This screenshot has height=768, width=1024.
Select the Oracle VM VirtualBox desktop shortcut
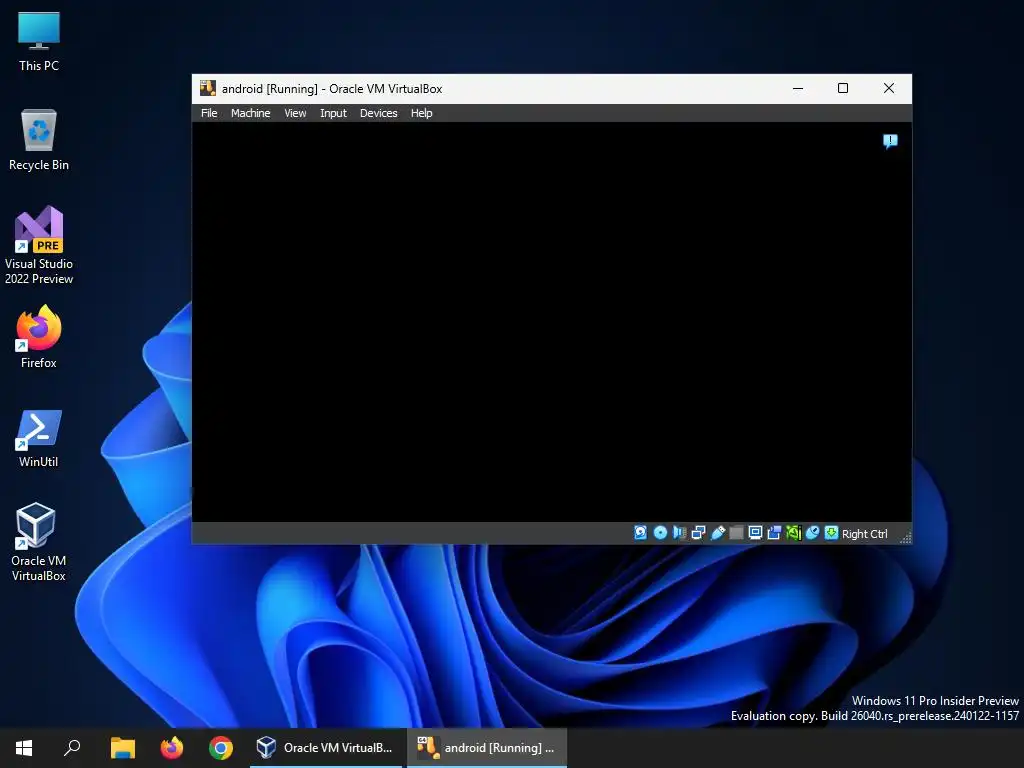click(x=39, y=542)
